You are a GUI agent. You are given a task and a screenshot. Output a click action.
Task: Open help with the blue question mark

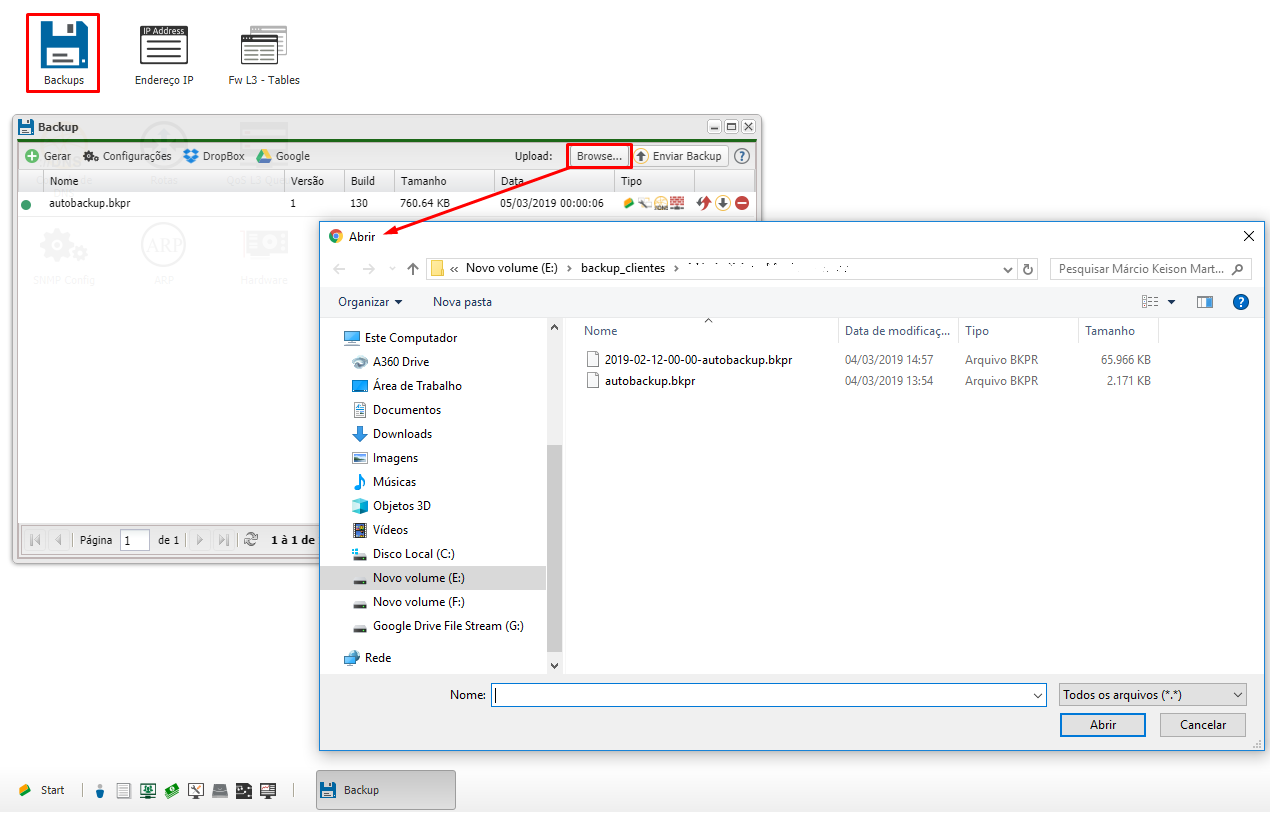(1241, 302)
